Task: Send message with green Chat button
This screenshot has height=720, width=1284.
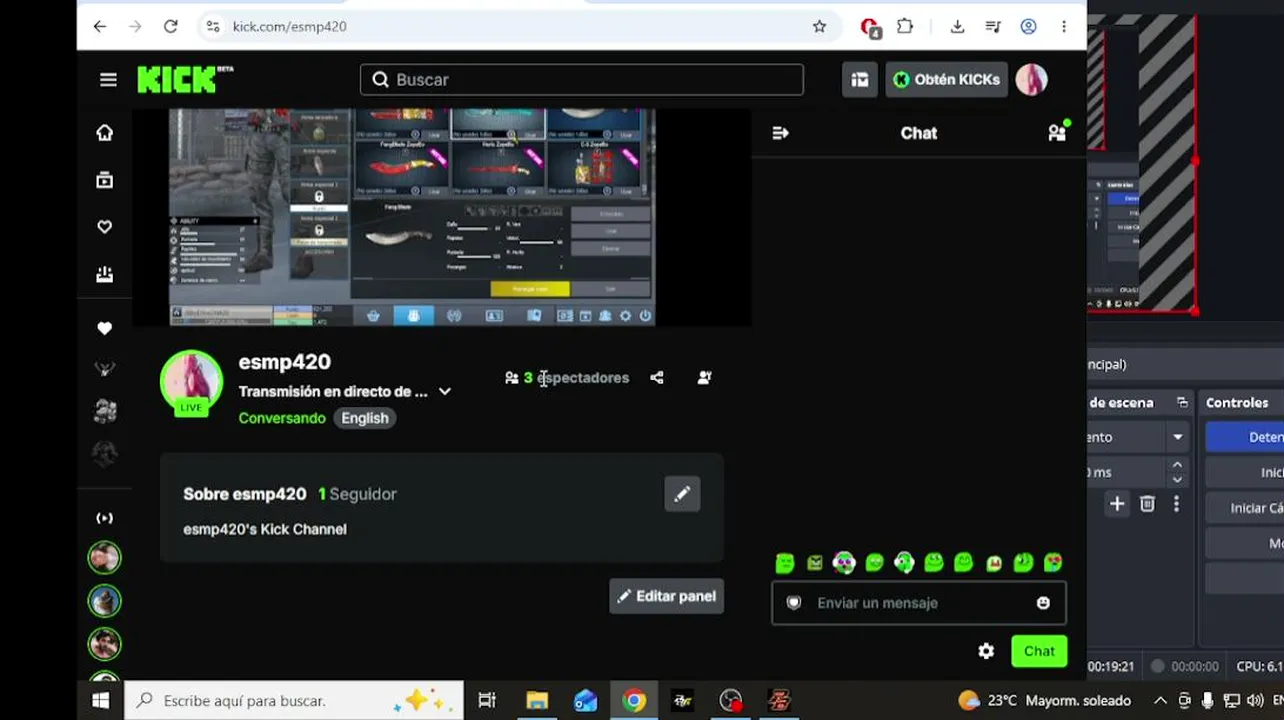Action: [x=1039, y=651]
